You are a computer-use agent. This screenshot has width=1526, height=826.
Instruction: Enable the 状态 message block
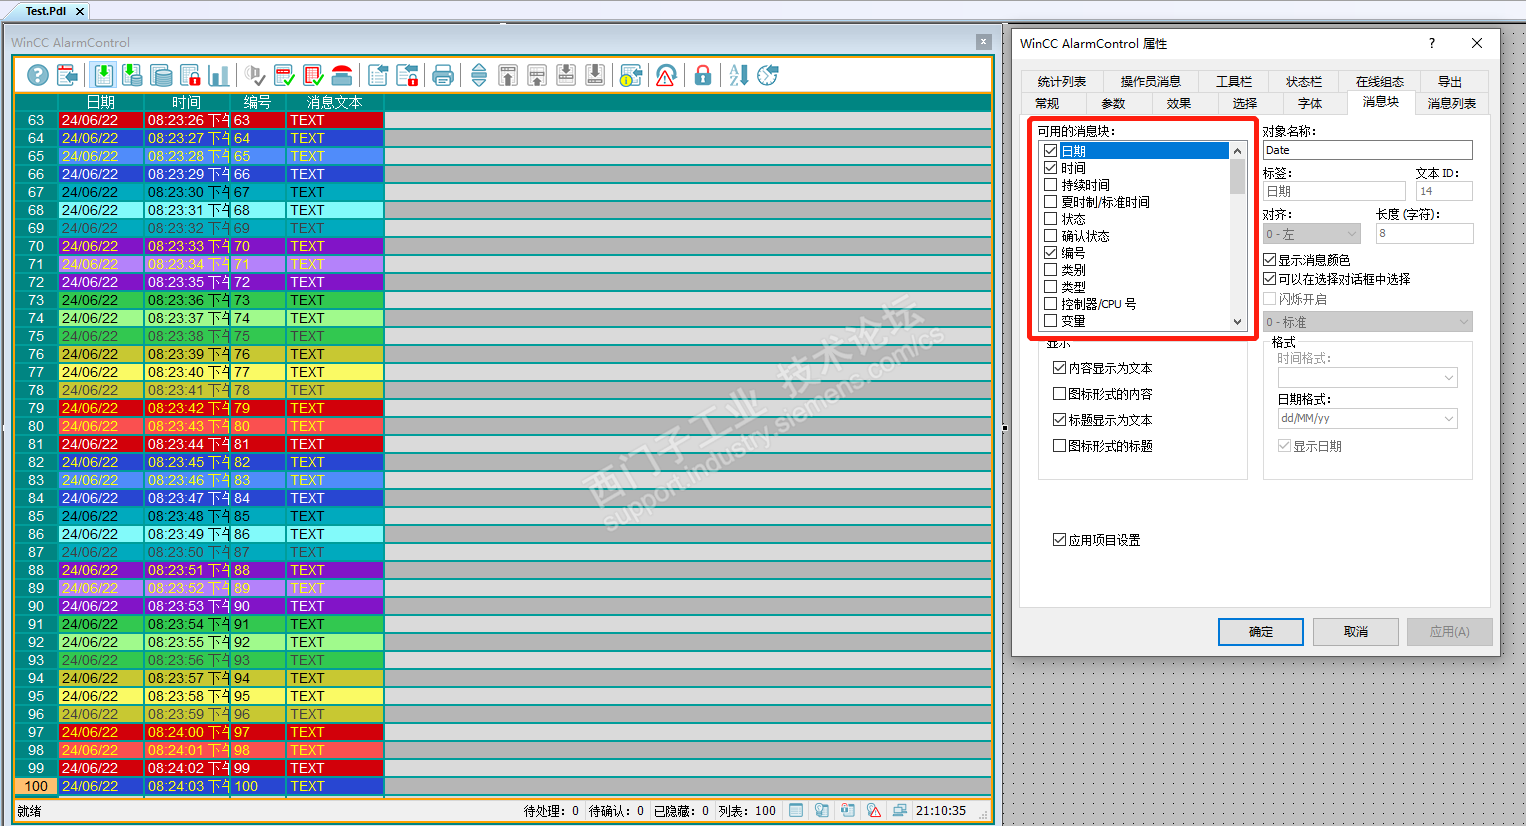pyautogui.click(x=1050, y=219)
